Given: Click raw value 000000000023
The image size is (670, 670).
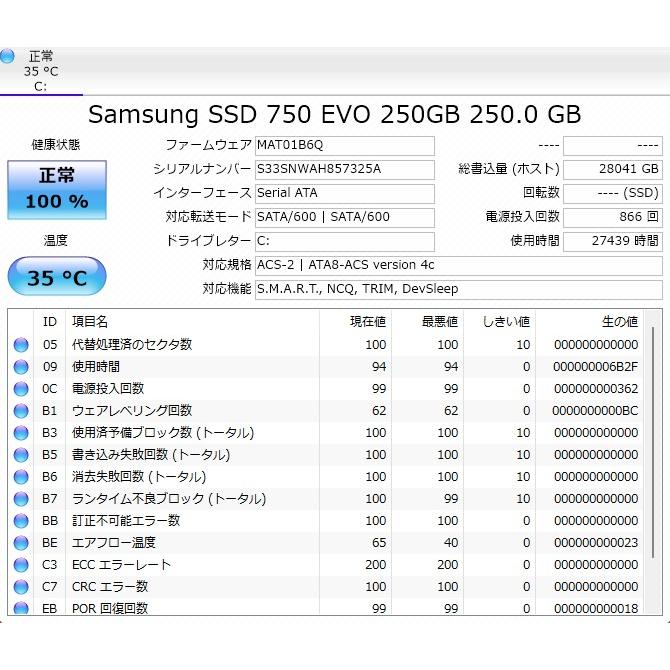Looking at the screenshot, I should click(596, 543).
